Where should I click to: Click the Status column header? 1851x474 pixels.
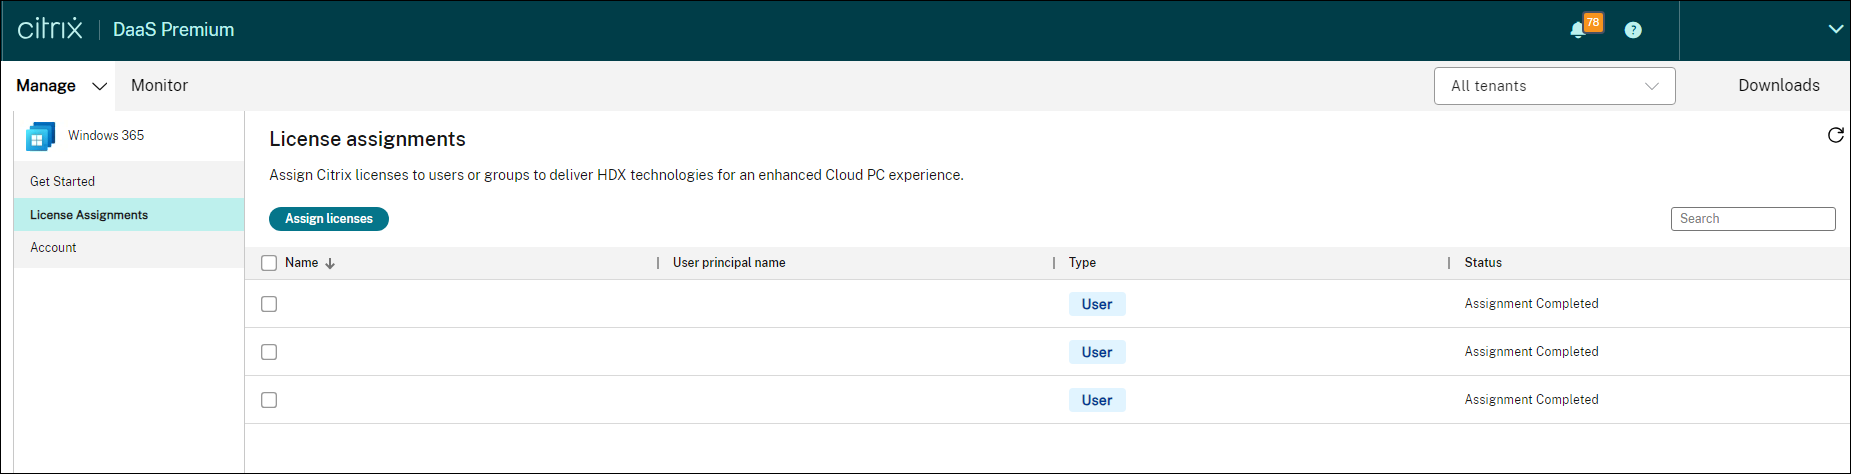coord(1483,263)
